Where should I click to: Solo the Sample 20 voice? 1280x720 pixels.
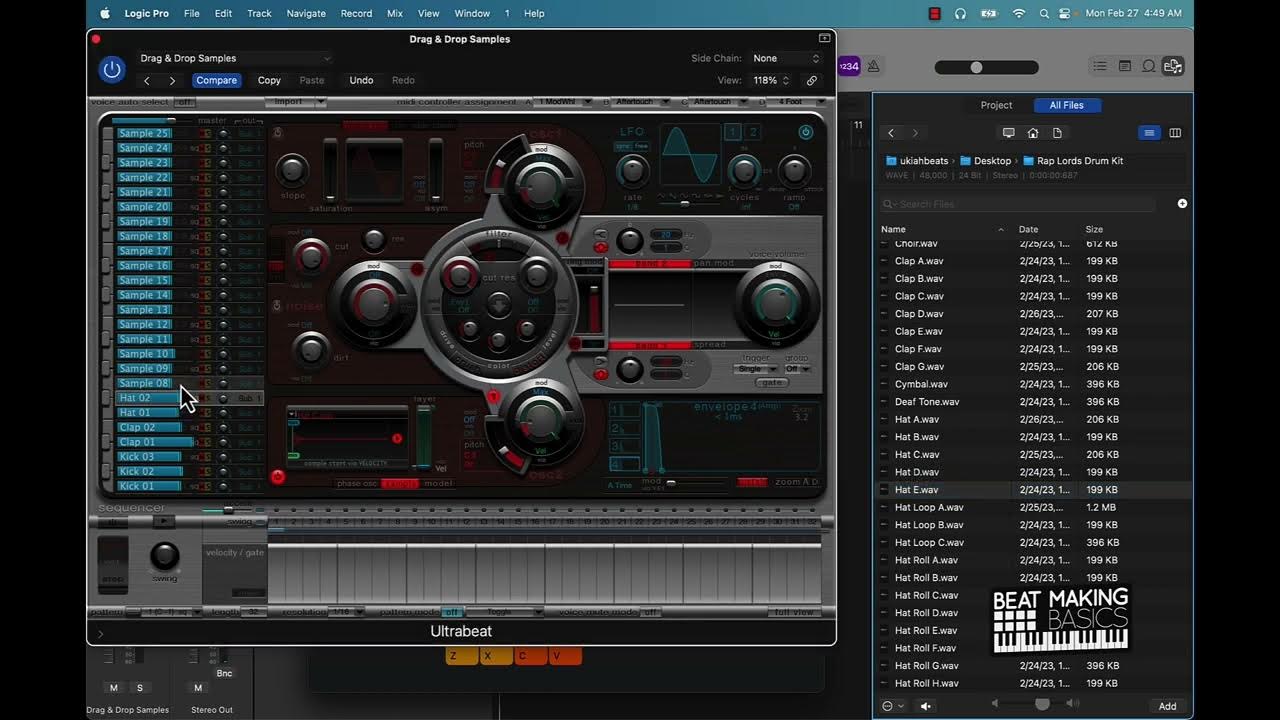(x=207, y=207)
